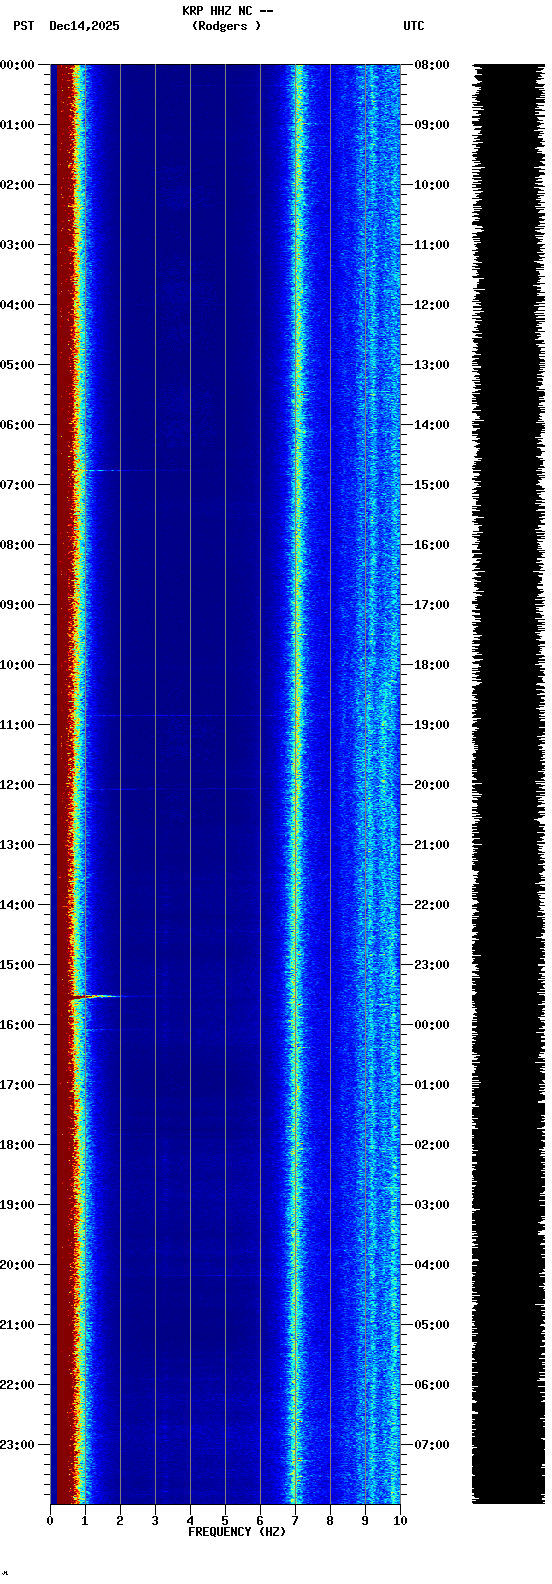
Task: Click the 19:00 PST time tick label
Action: [x=17, y=1205]
